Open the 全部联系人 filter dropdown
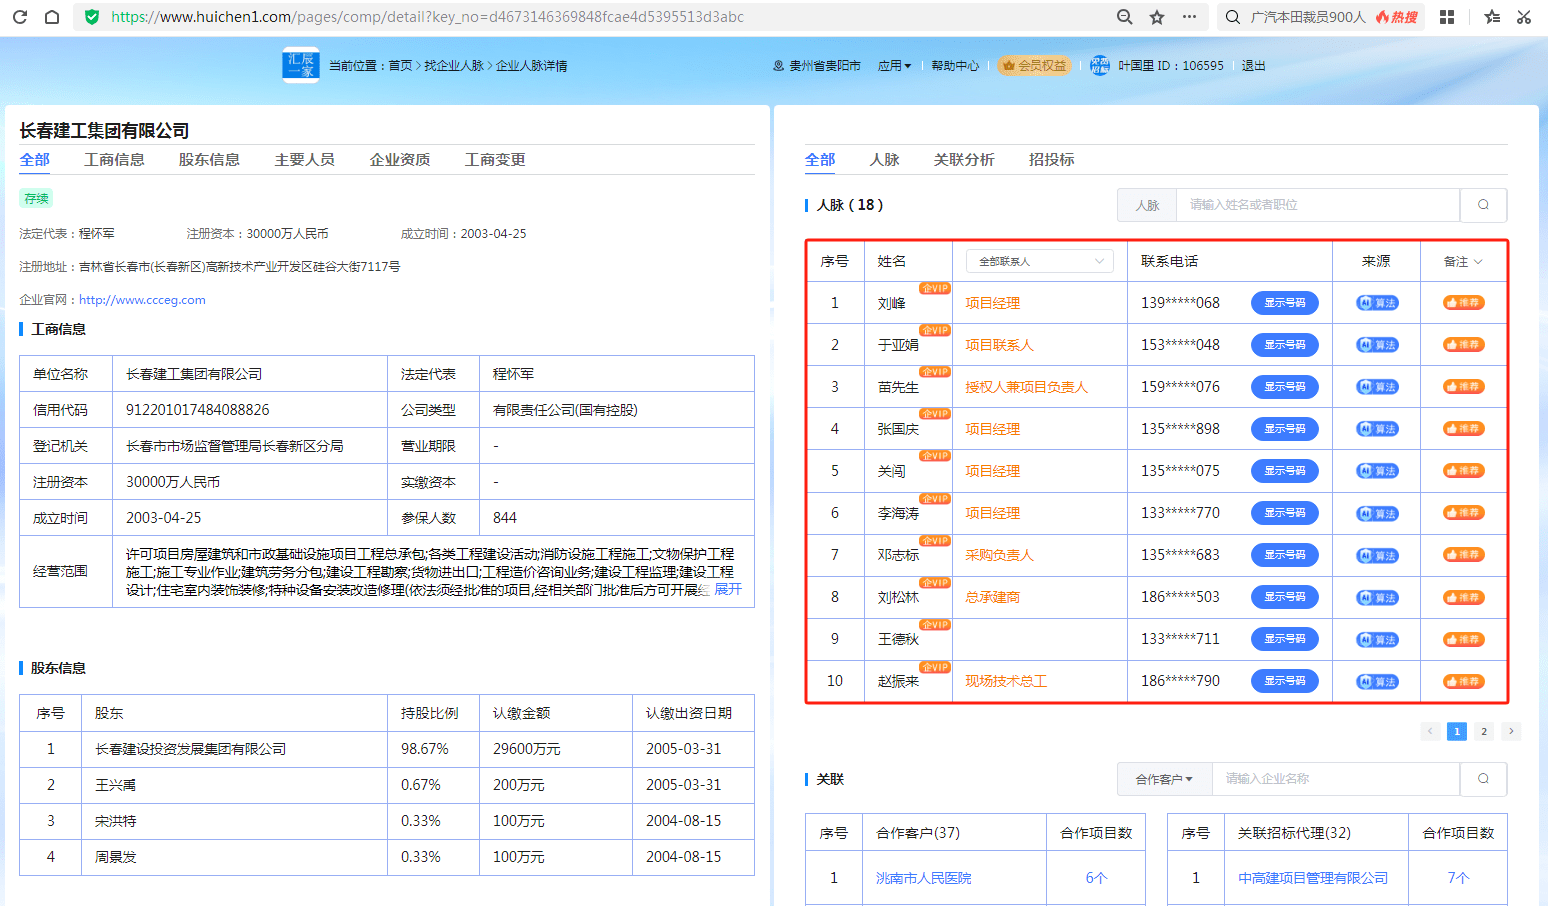 tap(1040, 261)
